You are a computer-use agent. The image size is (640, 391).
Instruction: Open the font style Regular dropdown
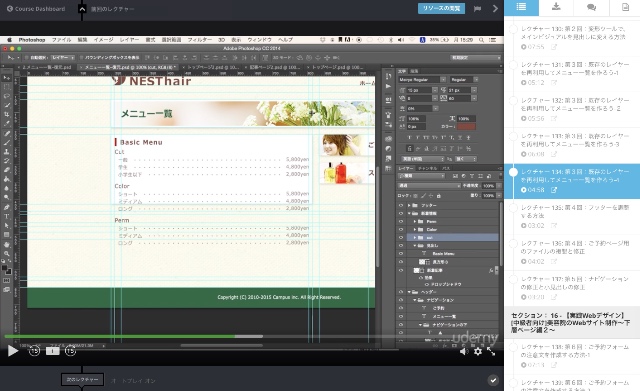463,80
